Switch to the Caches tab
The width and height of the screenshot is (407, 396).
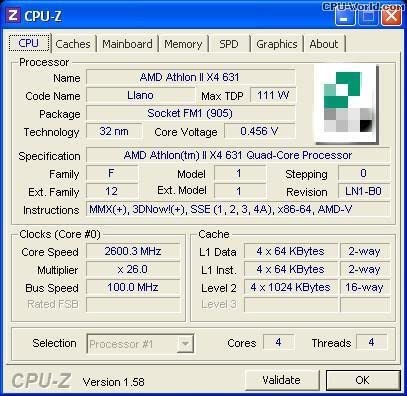tap(73, 44)
